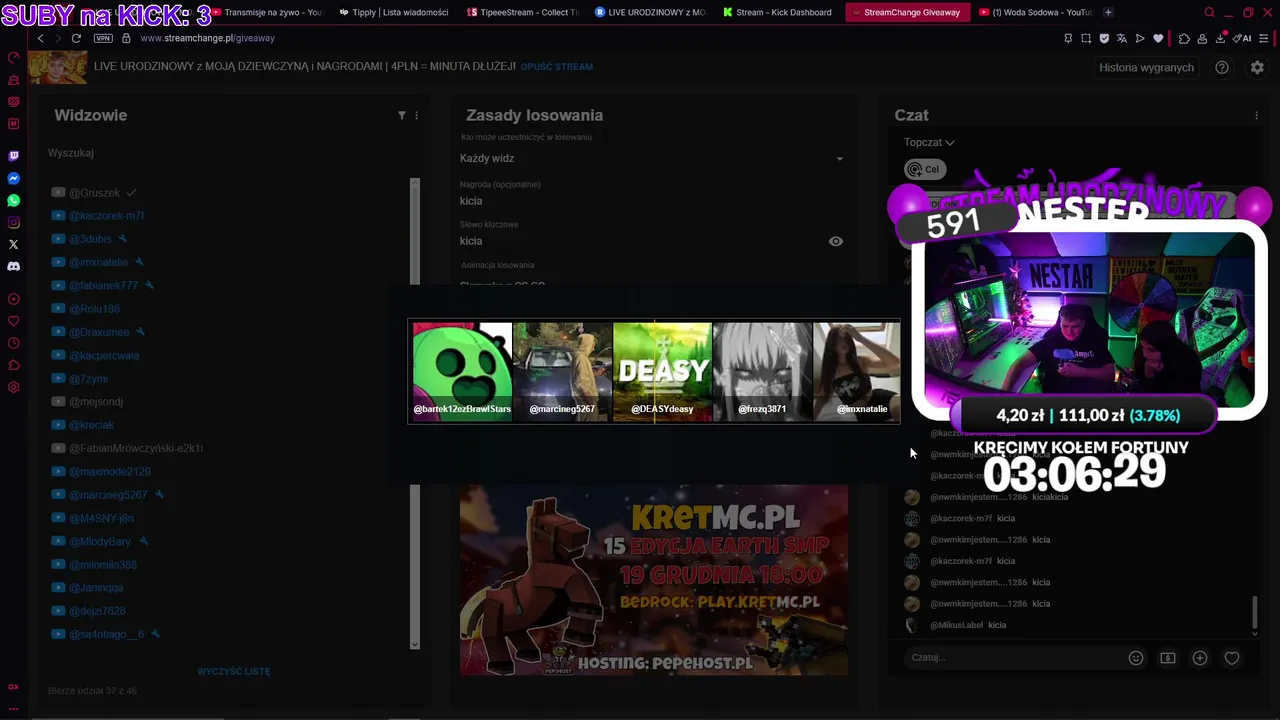The width and height of the screenshot is (1280, 720).
Task: Click the browser downloads icon
Action: (1221, 38)
